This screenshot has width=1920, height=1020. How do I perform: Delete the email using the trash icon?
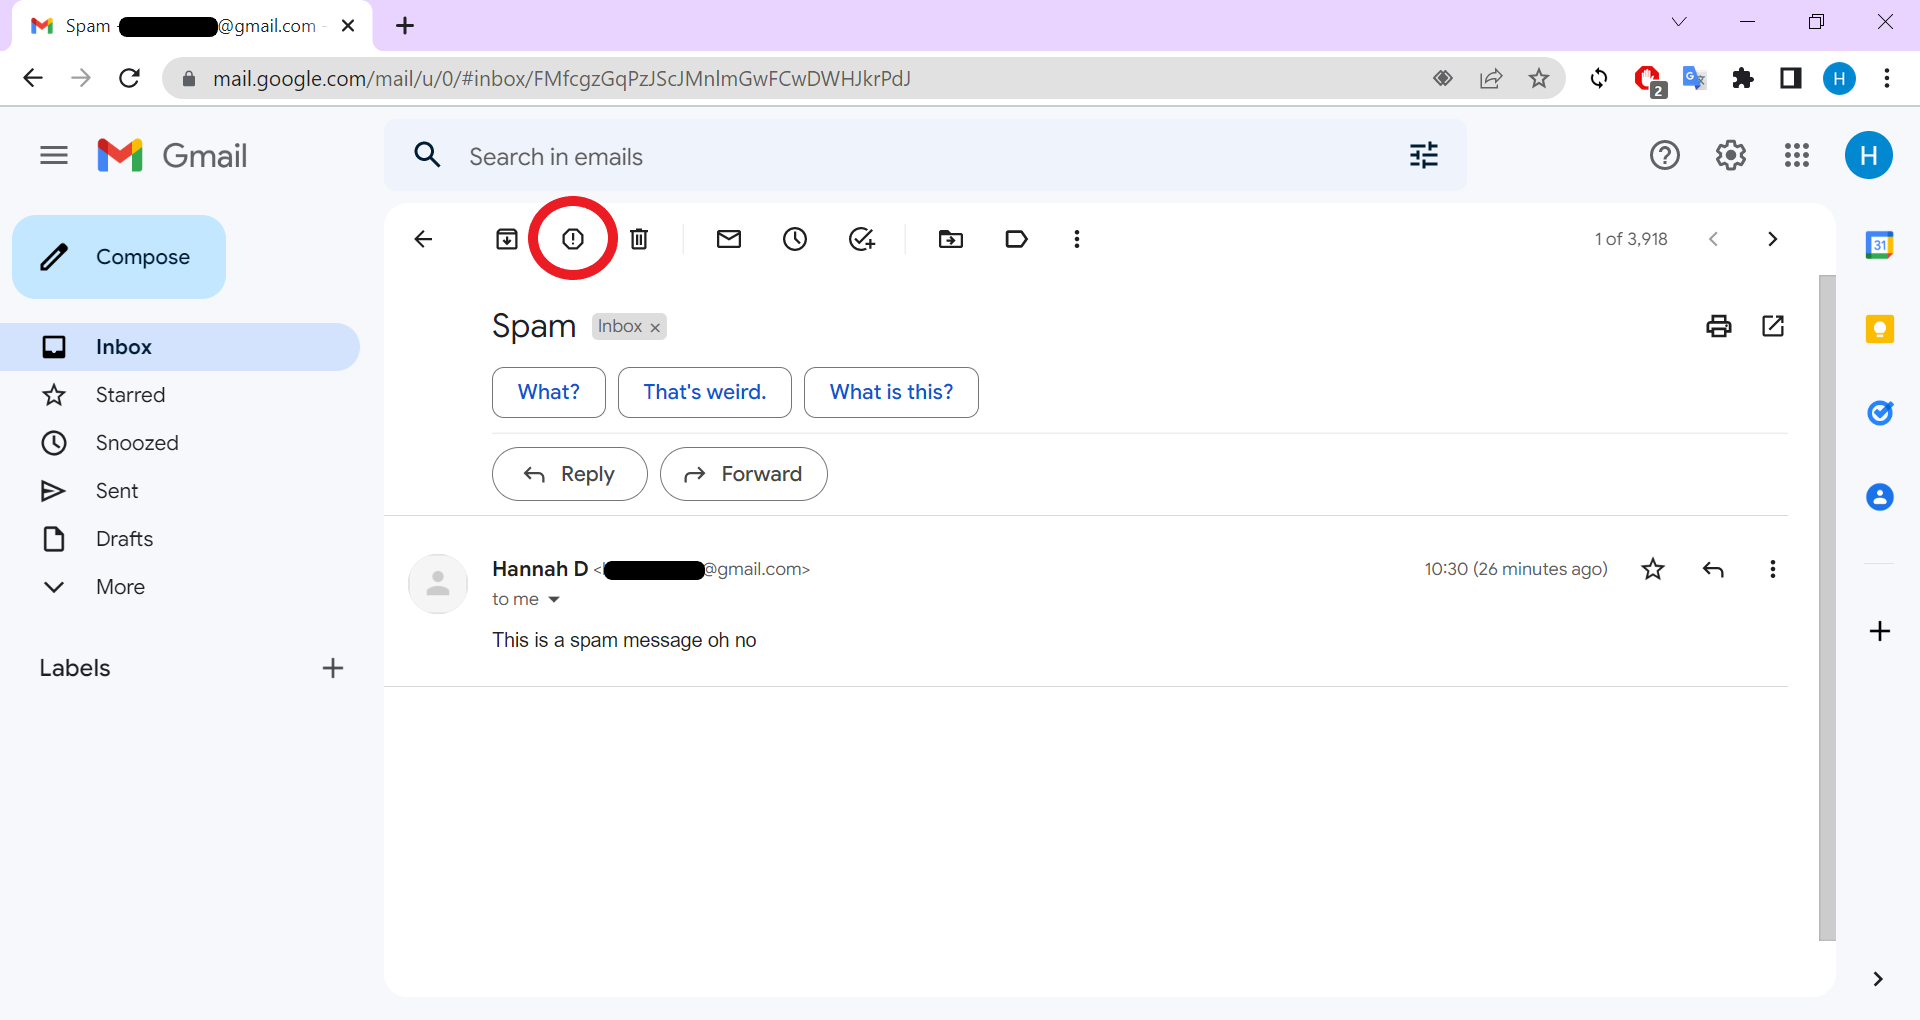639,239
